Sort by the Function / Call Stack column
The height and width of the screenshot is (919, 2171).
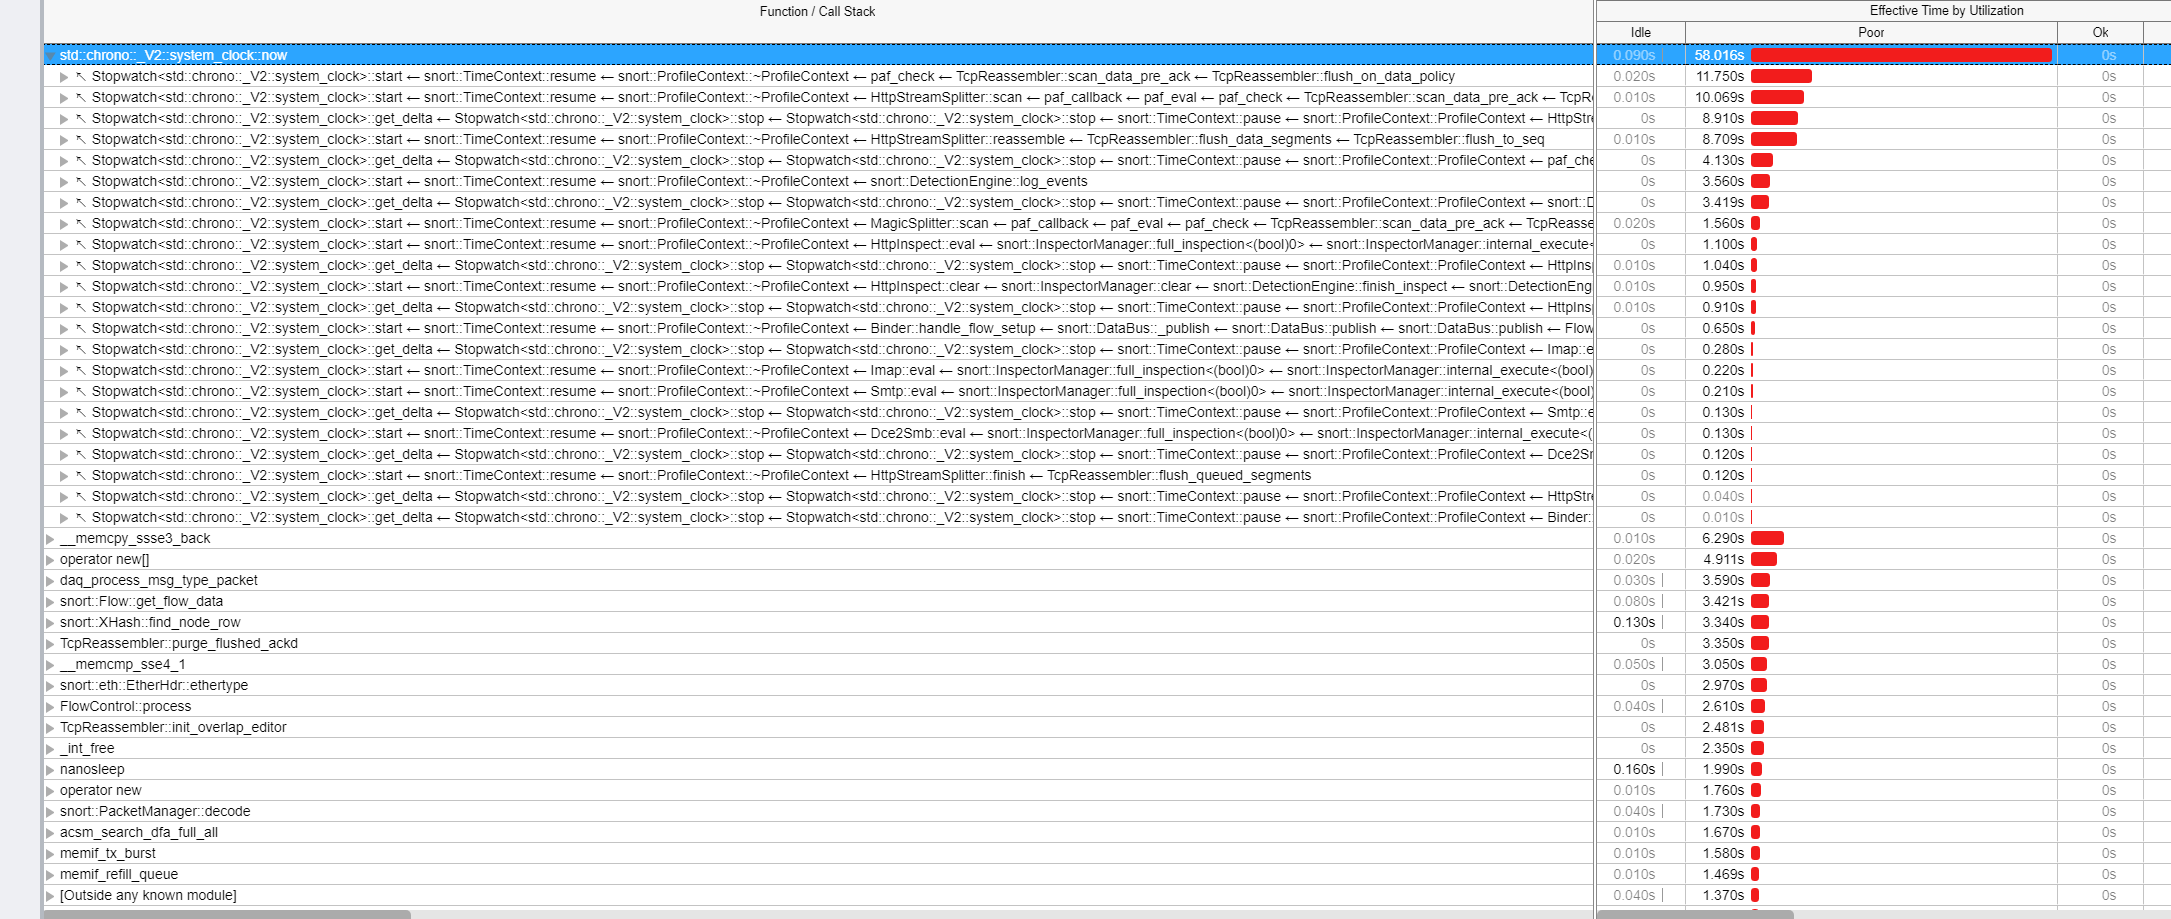point(816,12)
